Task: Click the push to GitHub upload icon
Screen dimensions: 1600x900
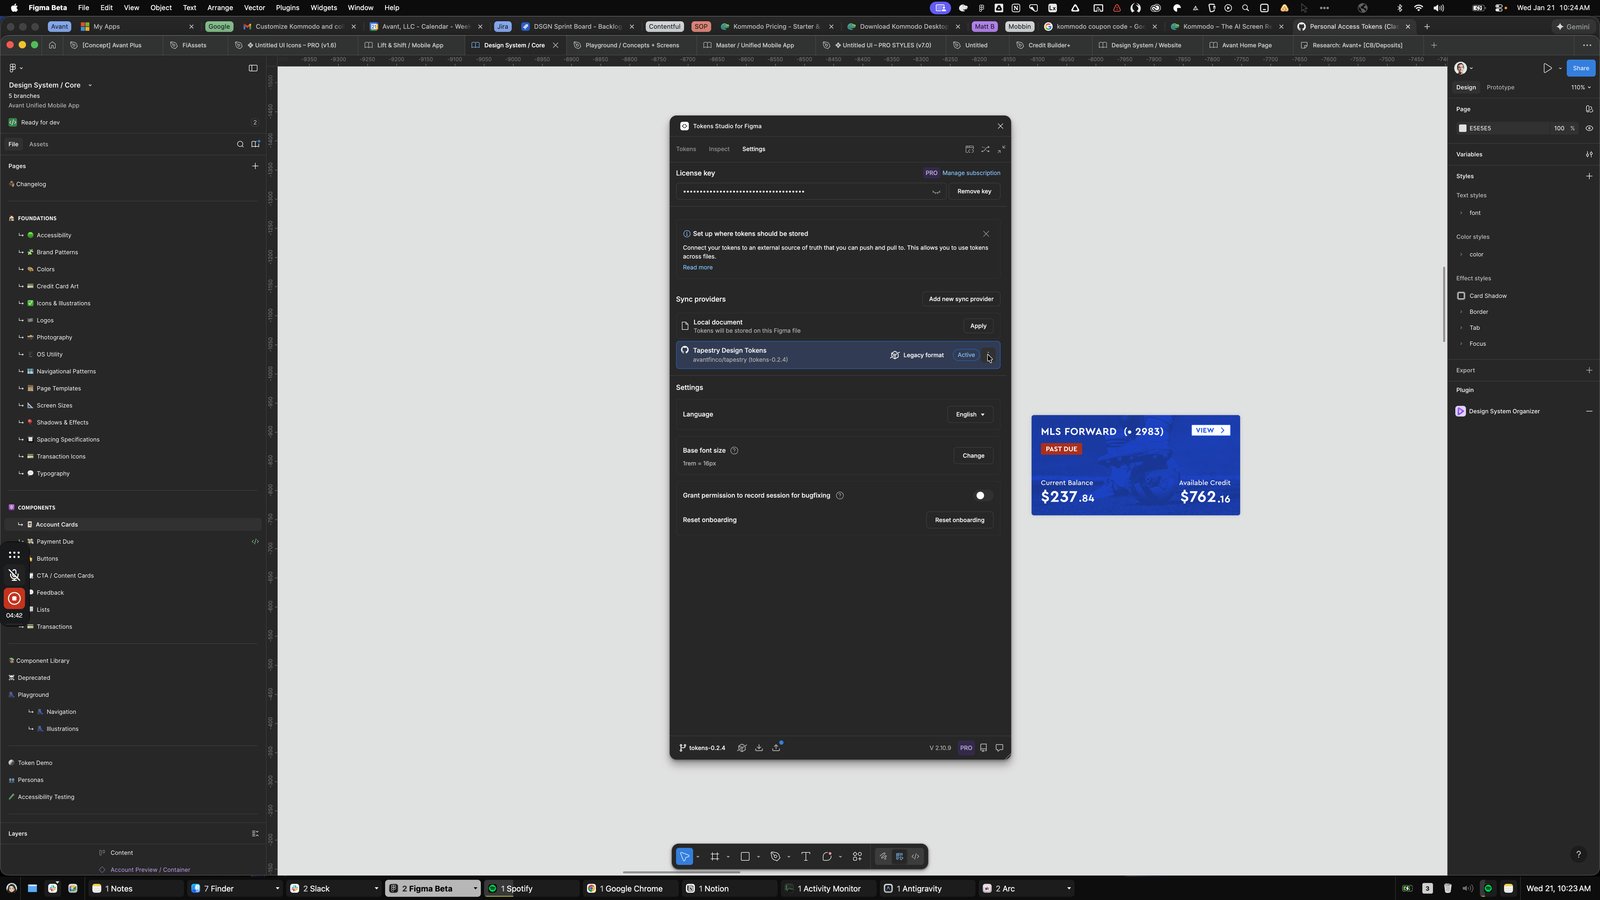Action: (x=776, y=747)
